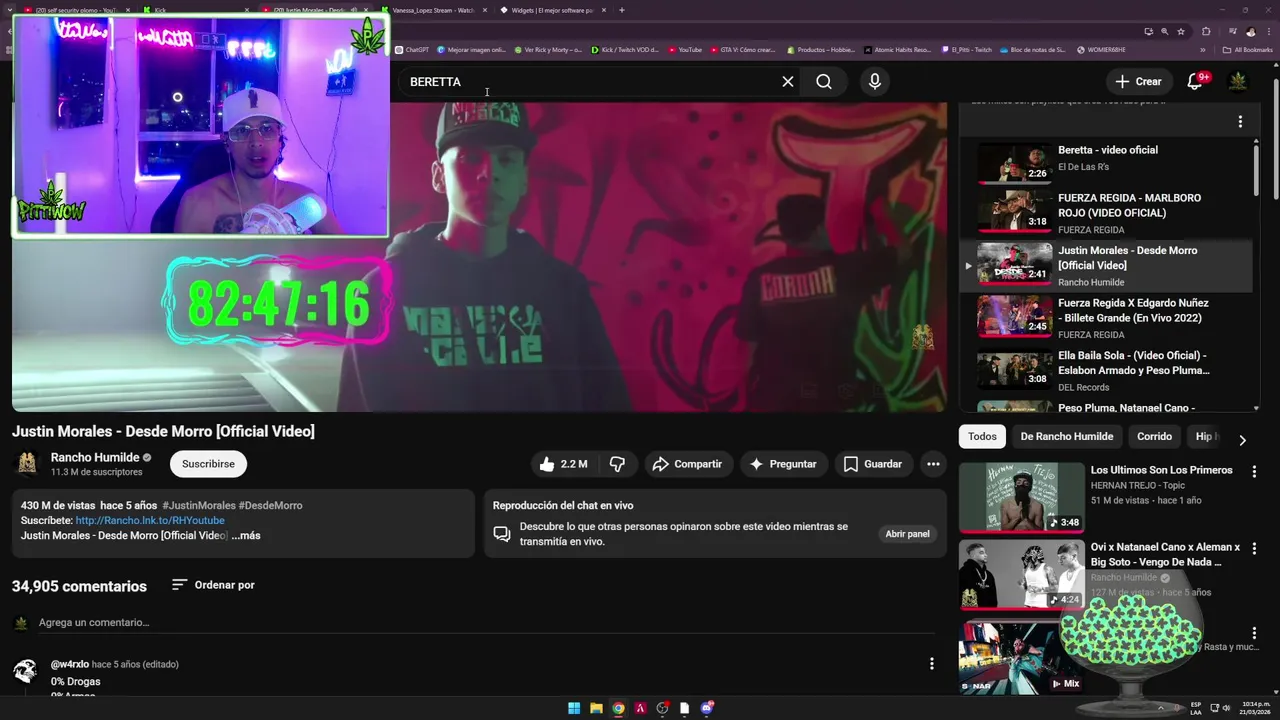Screen dimensions: 1280x720
Task: Open the Kick / Twitch VOD bookmark
Action: pyautogui.click(x=625, y=50)
